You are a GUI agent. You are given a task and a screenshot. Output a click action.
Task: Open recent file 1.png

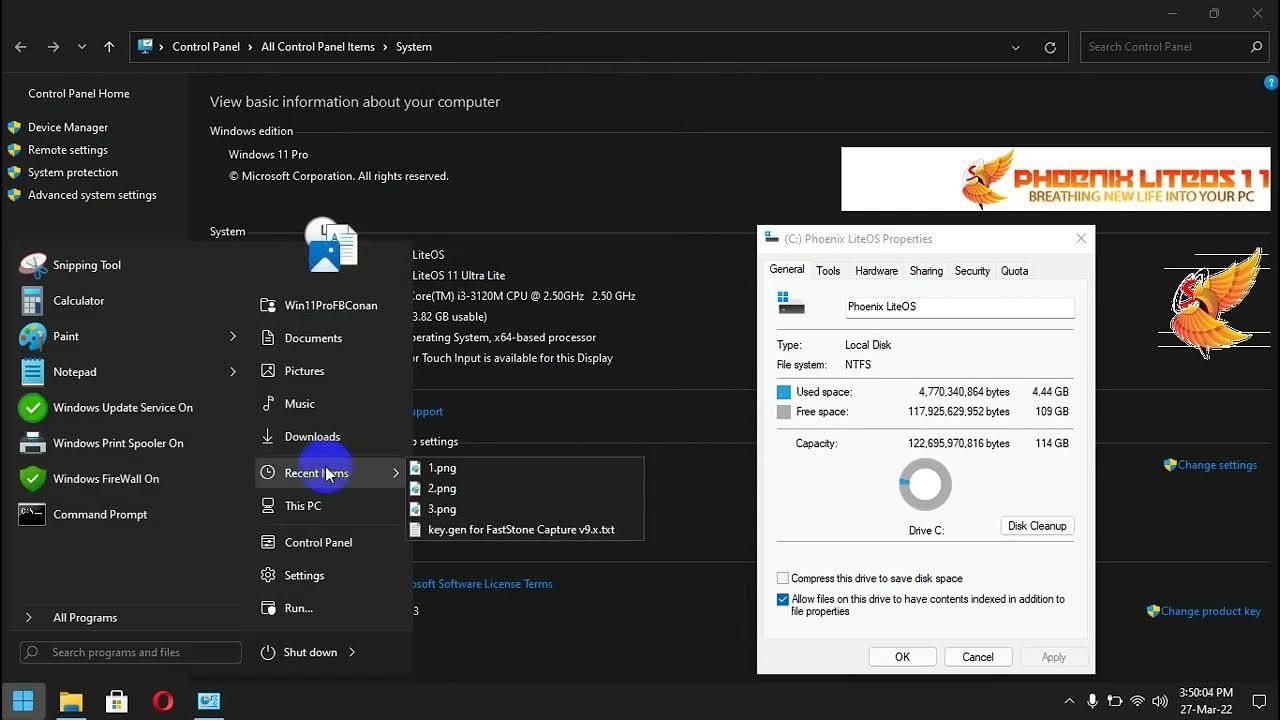(x=442, y=468)
